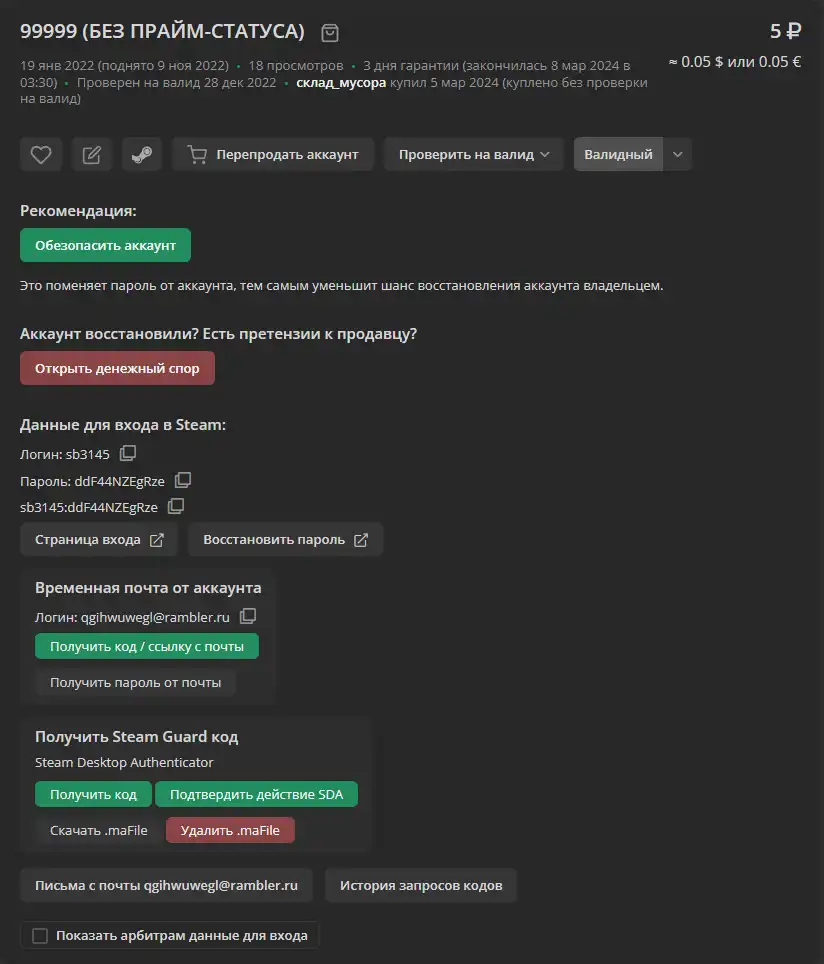
Task: Copy the Steam login using its copy icon
Action: click(128, 454)
